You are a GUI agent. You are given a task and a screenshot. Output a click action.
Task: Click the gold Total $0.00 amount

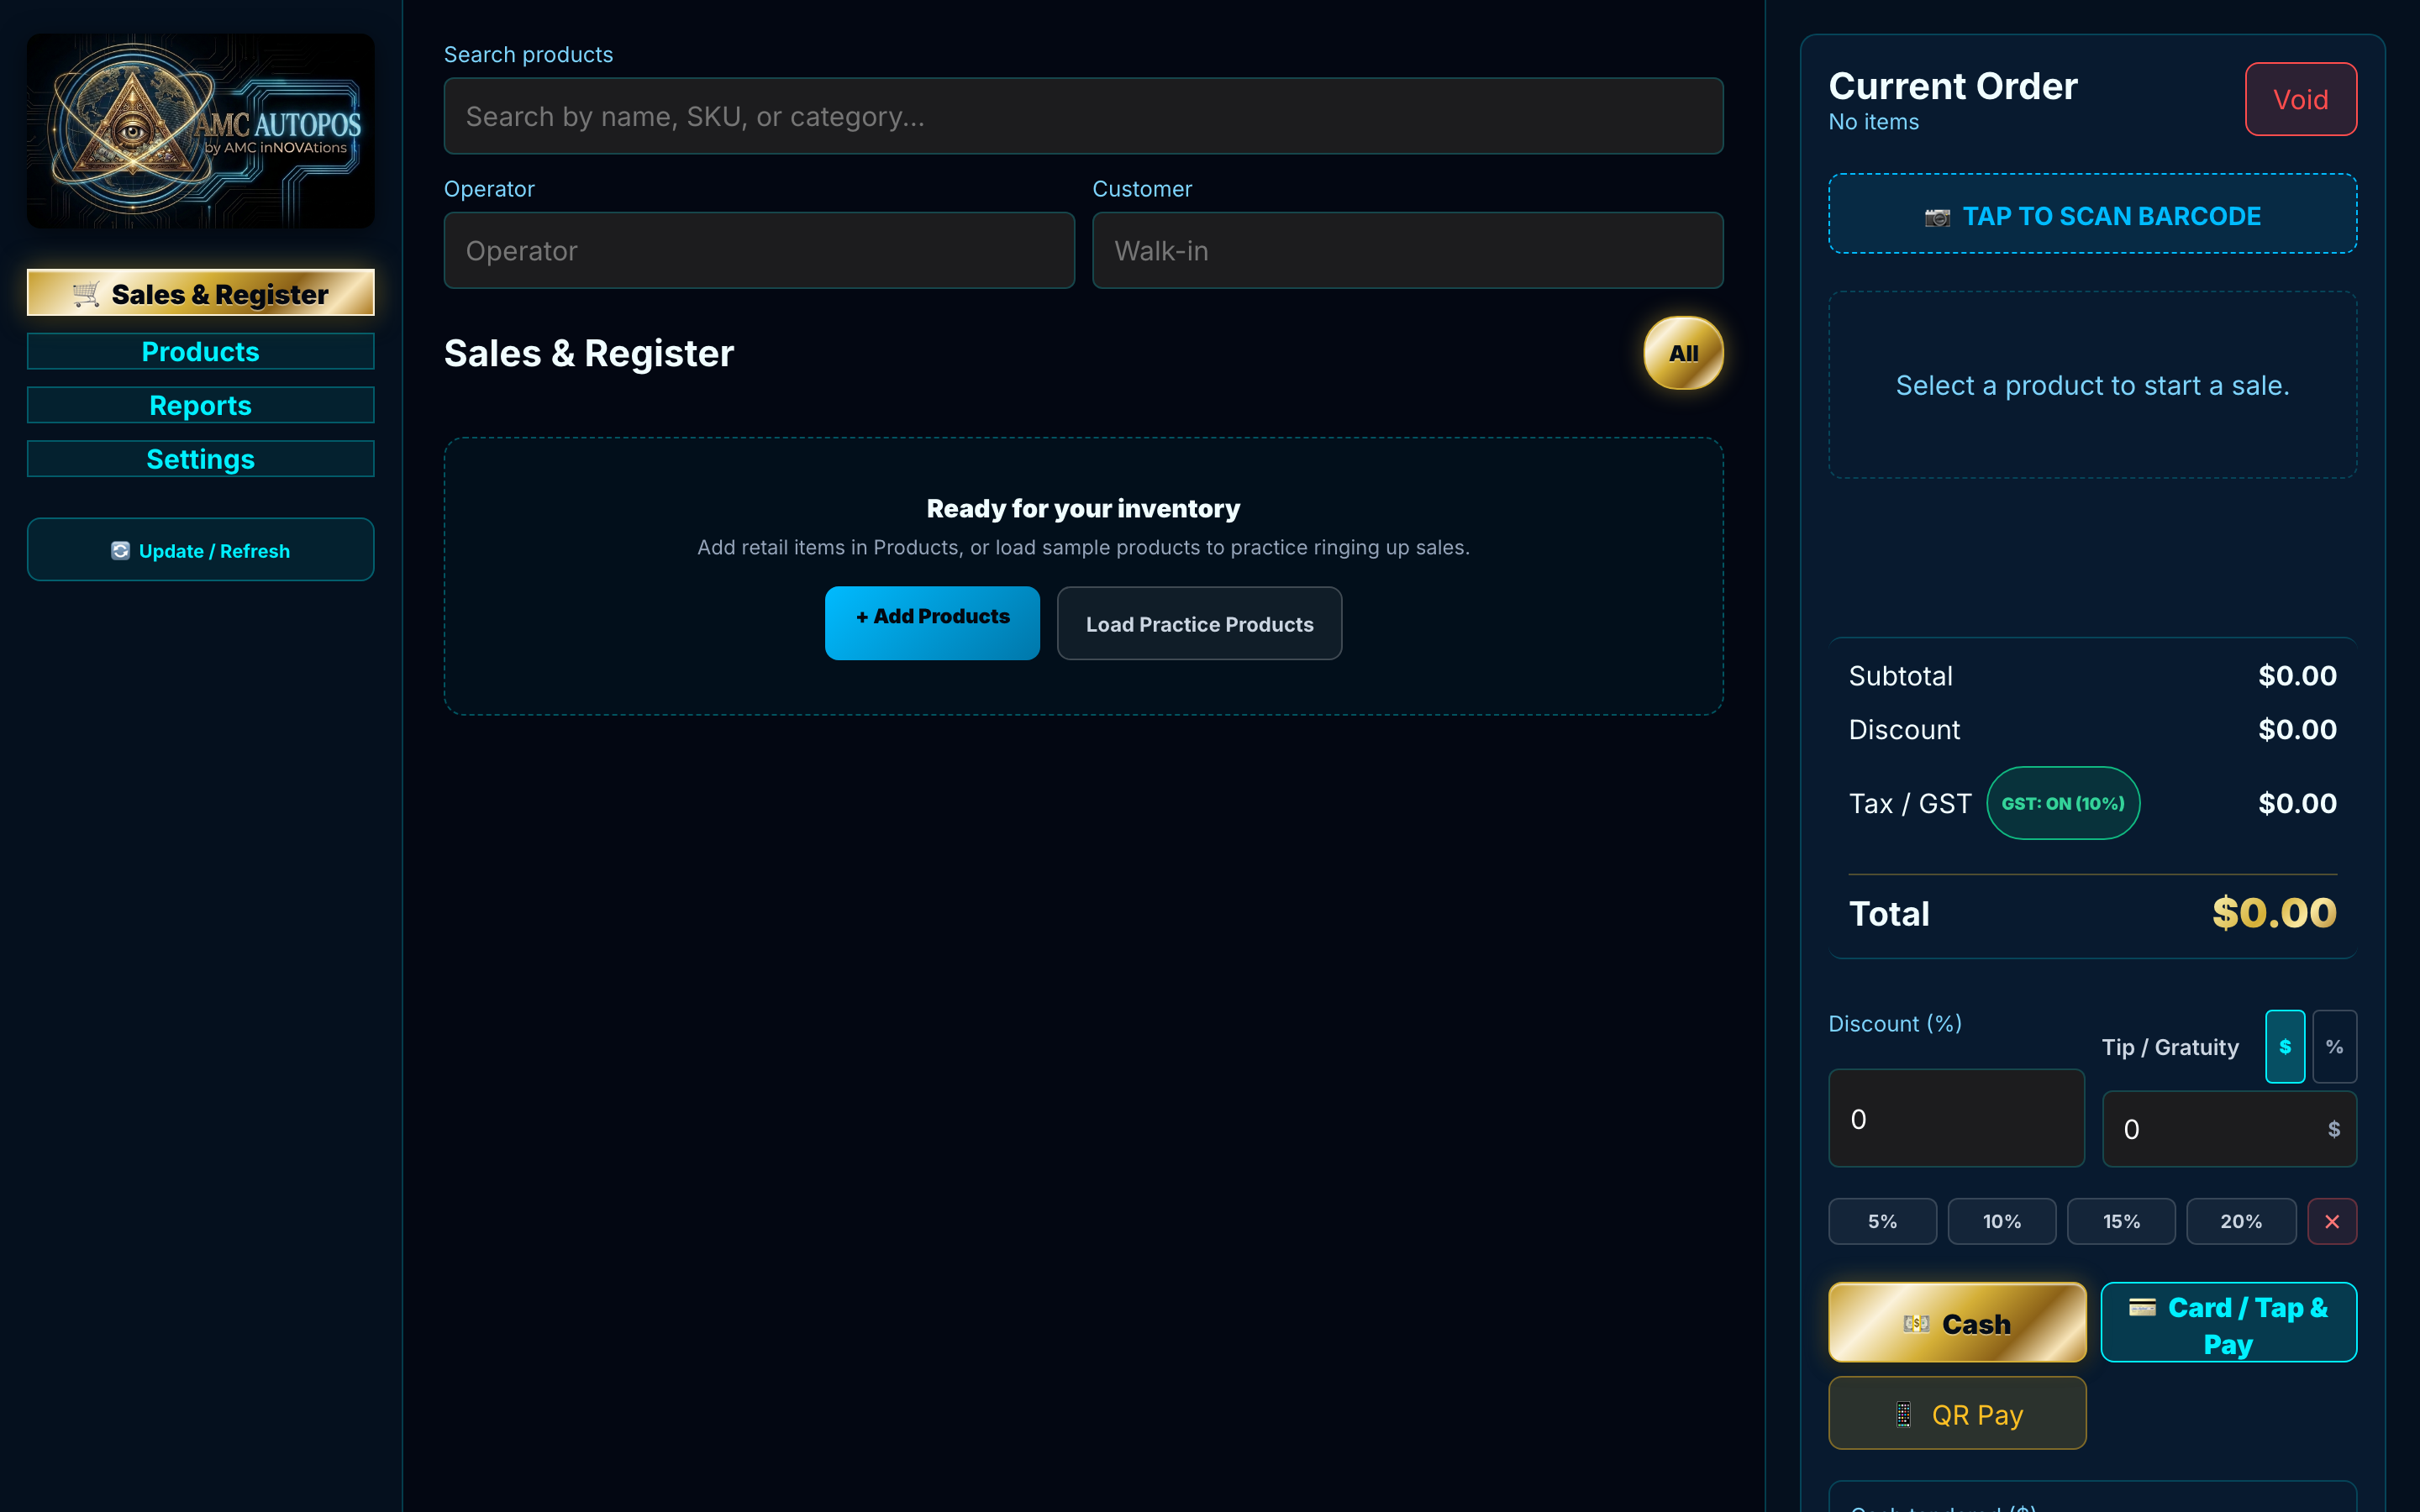coord(2274,913)
